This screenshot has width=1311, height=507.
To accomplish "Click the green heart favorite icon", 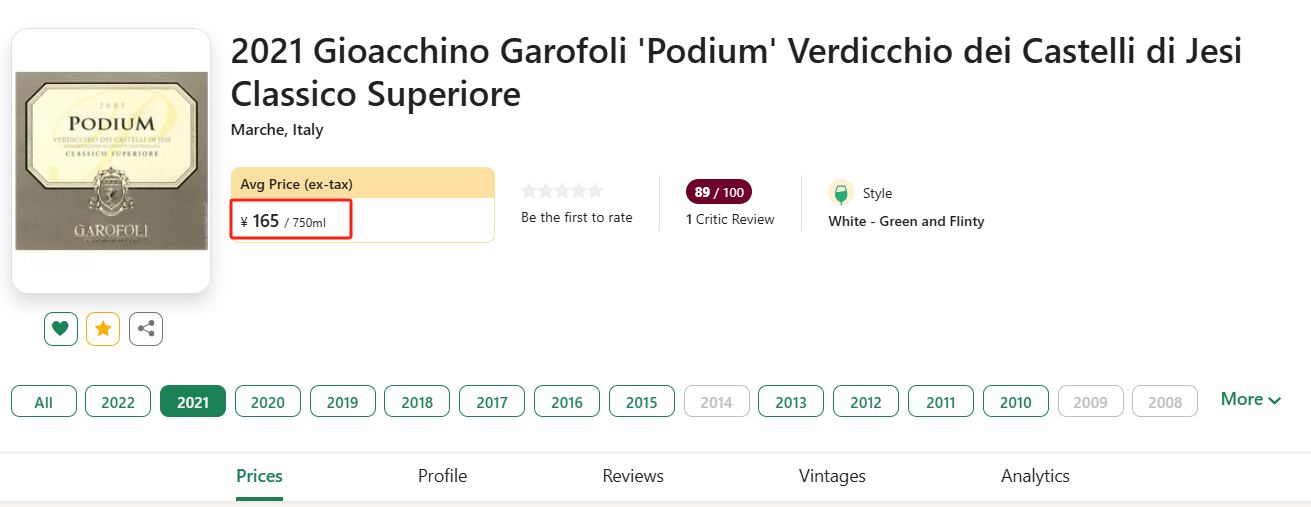I will (61, 328).
